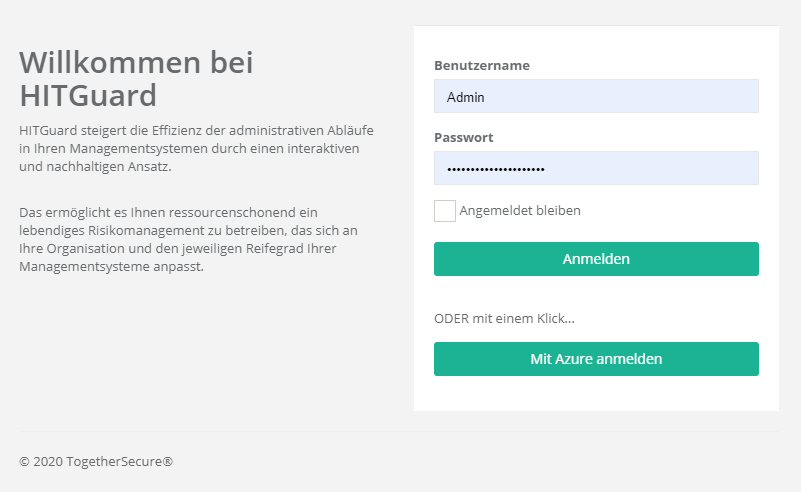801x492 pixels.
Task: Click "und nachhaltigen Ansatz." text line
Action: pyautogui.click(x=96, y=167)
